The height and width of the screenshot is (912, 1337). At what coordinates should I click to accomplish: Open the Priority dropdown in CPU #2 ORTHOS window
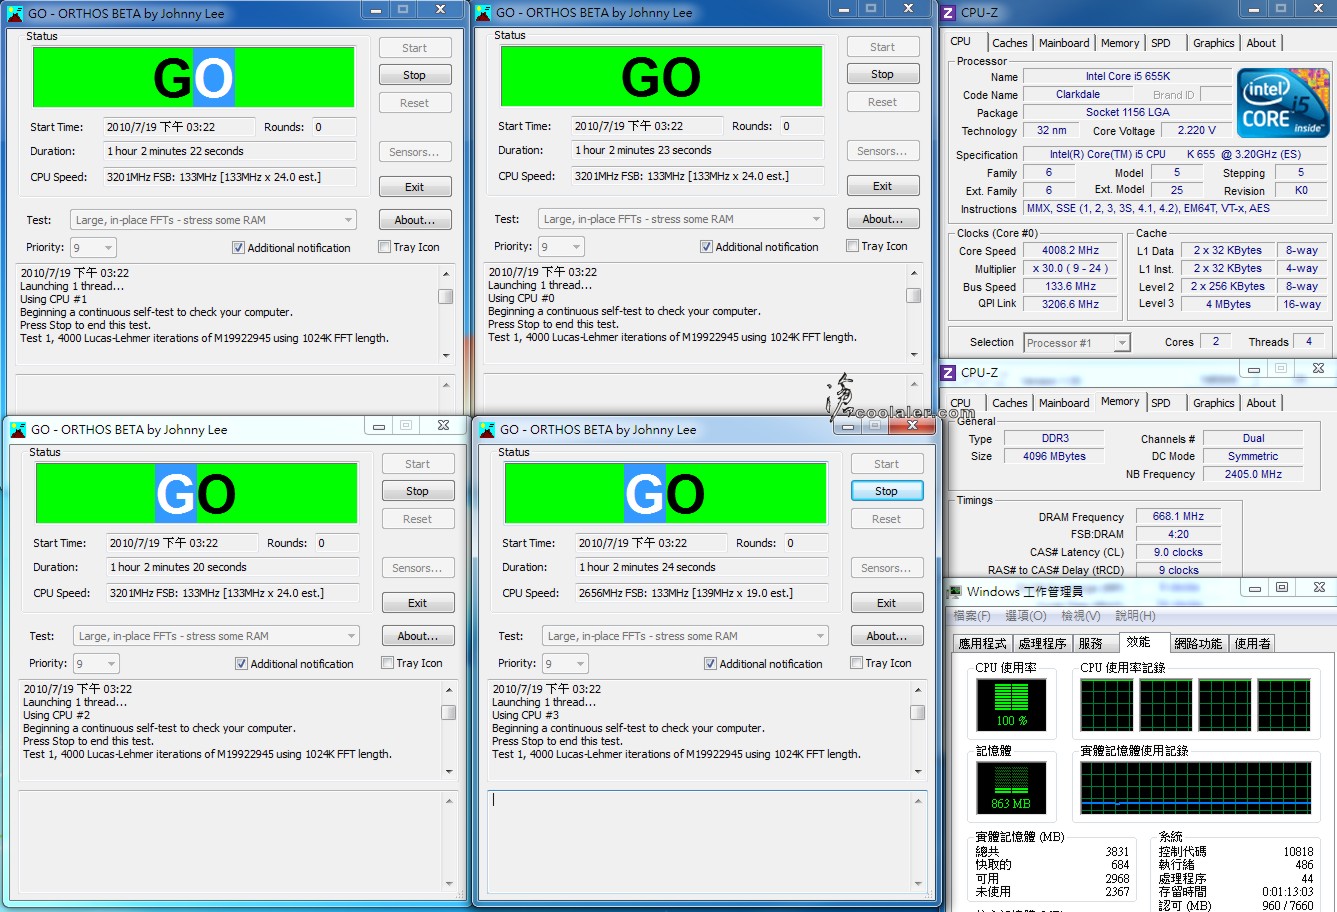click(96, 663)
